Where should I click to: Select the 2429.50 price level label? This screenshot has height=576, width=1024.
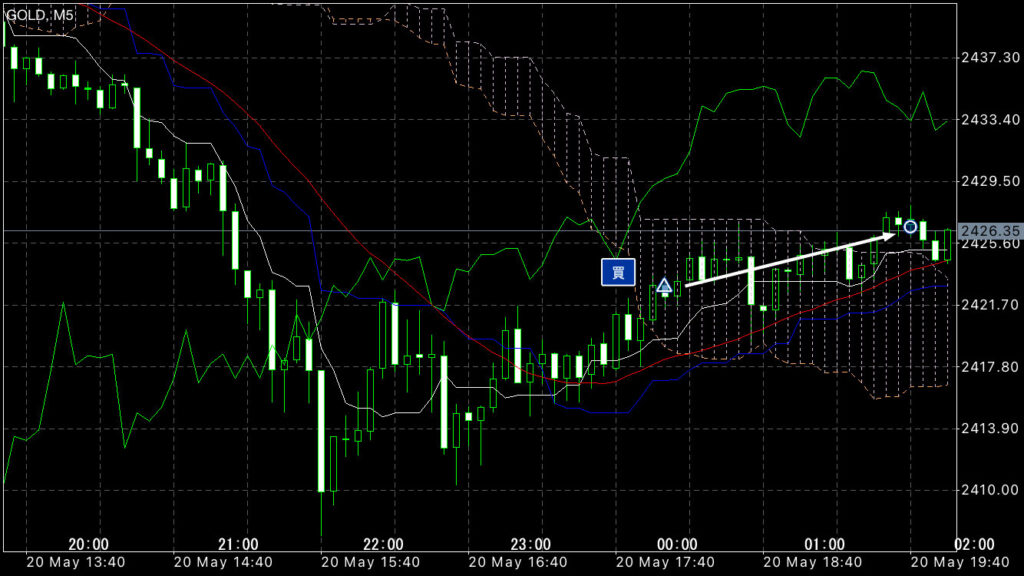(x=990, y=181)
